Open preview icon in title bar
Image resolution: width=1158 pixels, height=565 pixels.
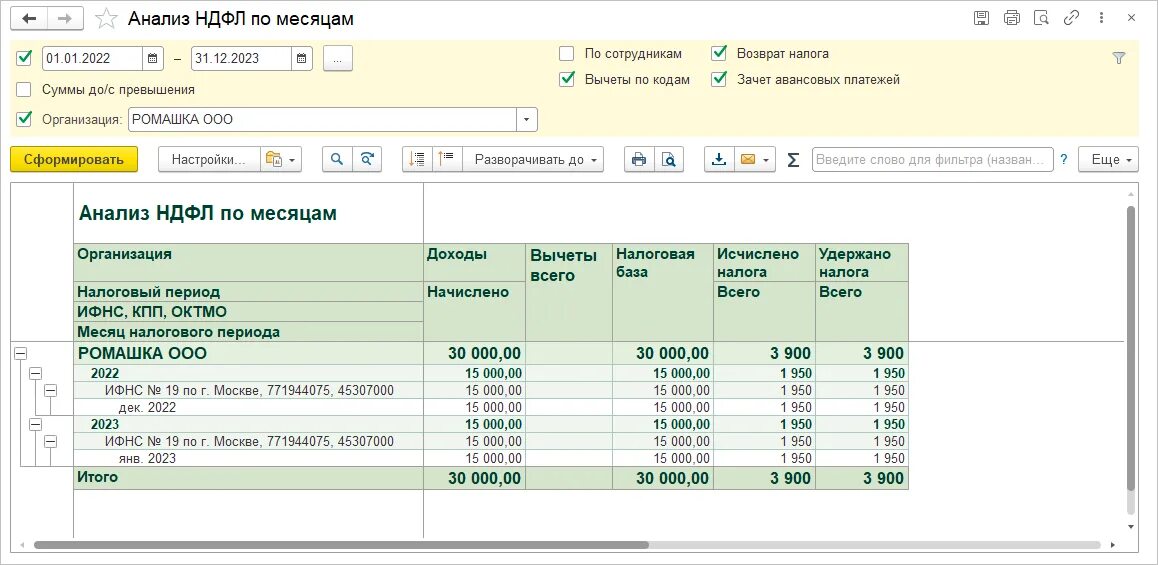pos(1041,18)
